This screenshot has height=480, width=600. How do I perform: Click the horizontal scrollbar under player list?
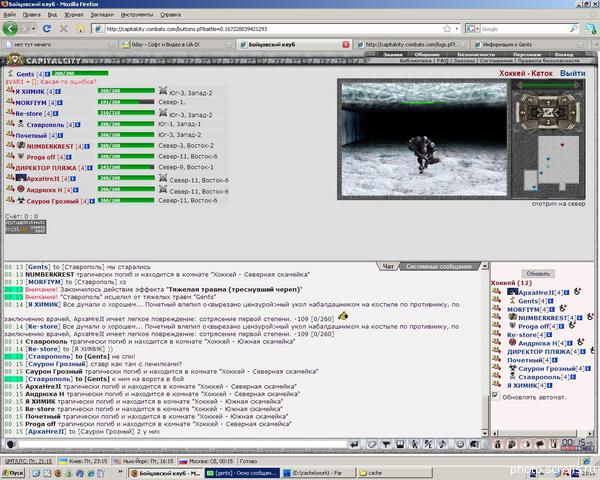click(x=542, y=433)
